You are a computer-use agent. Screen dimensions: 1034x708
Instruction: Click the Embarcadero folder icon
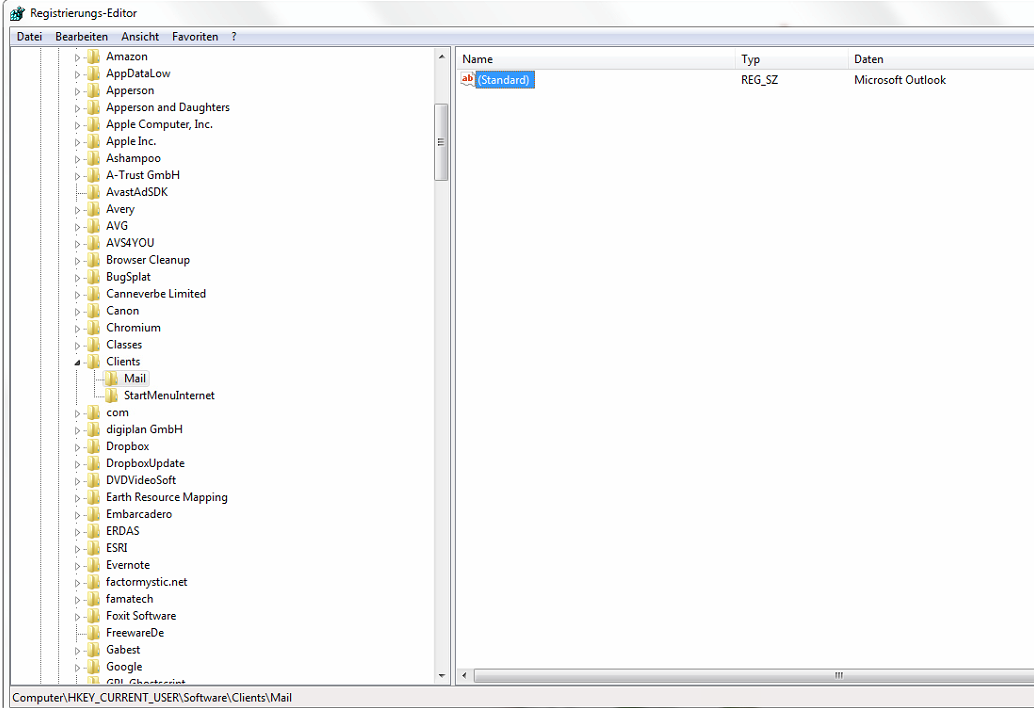click(x=94, y=514)
